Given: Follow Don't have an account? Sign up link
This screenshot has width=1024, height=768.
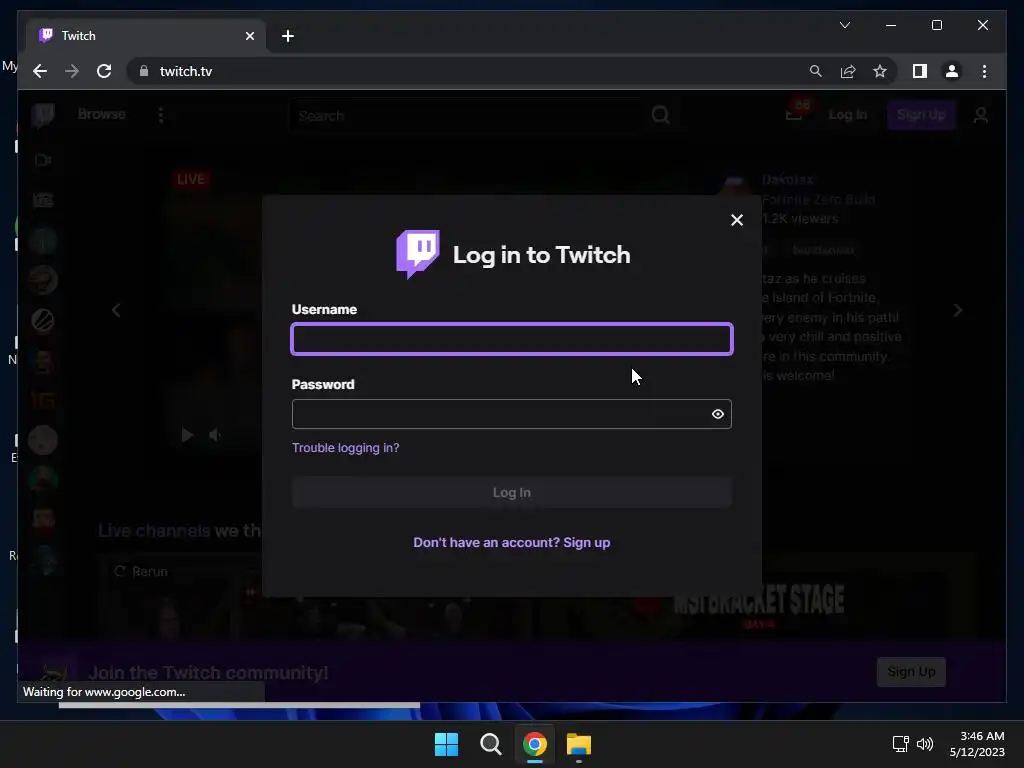Looking at the screenshot, I should click(x=512, y=543).
